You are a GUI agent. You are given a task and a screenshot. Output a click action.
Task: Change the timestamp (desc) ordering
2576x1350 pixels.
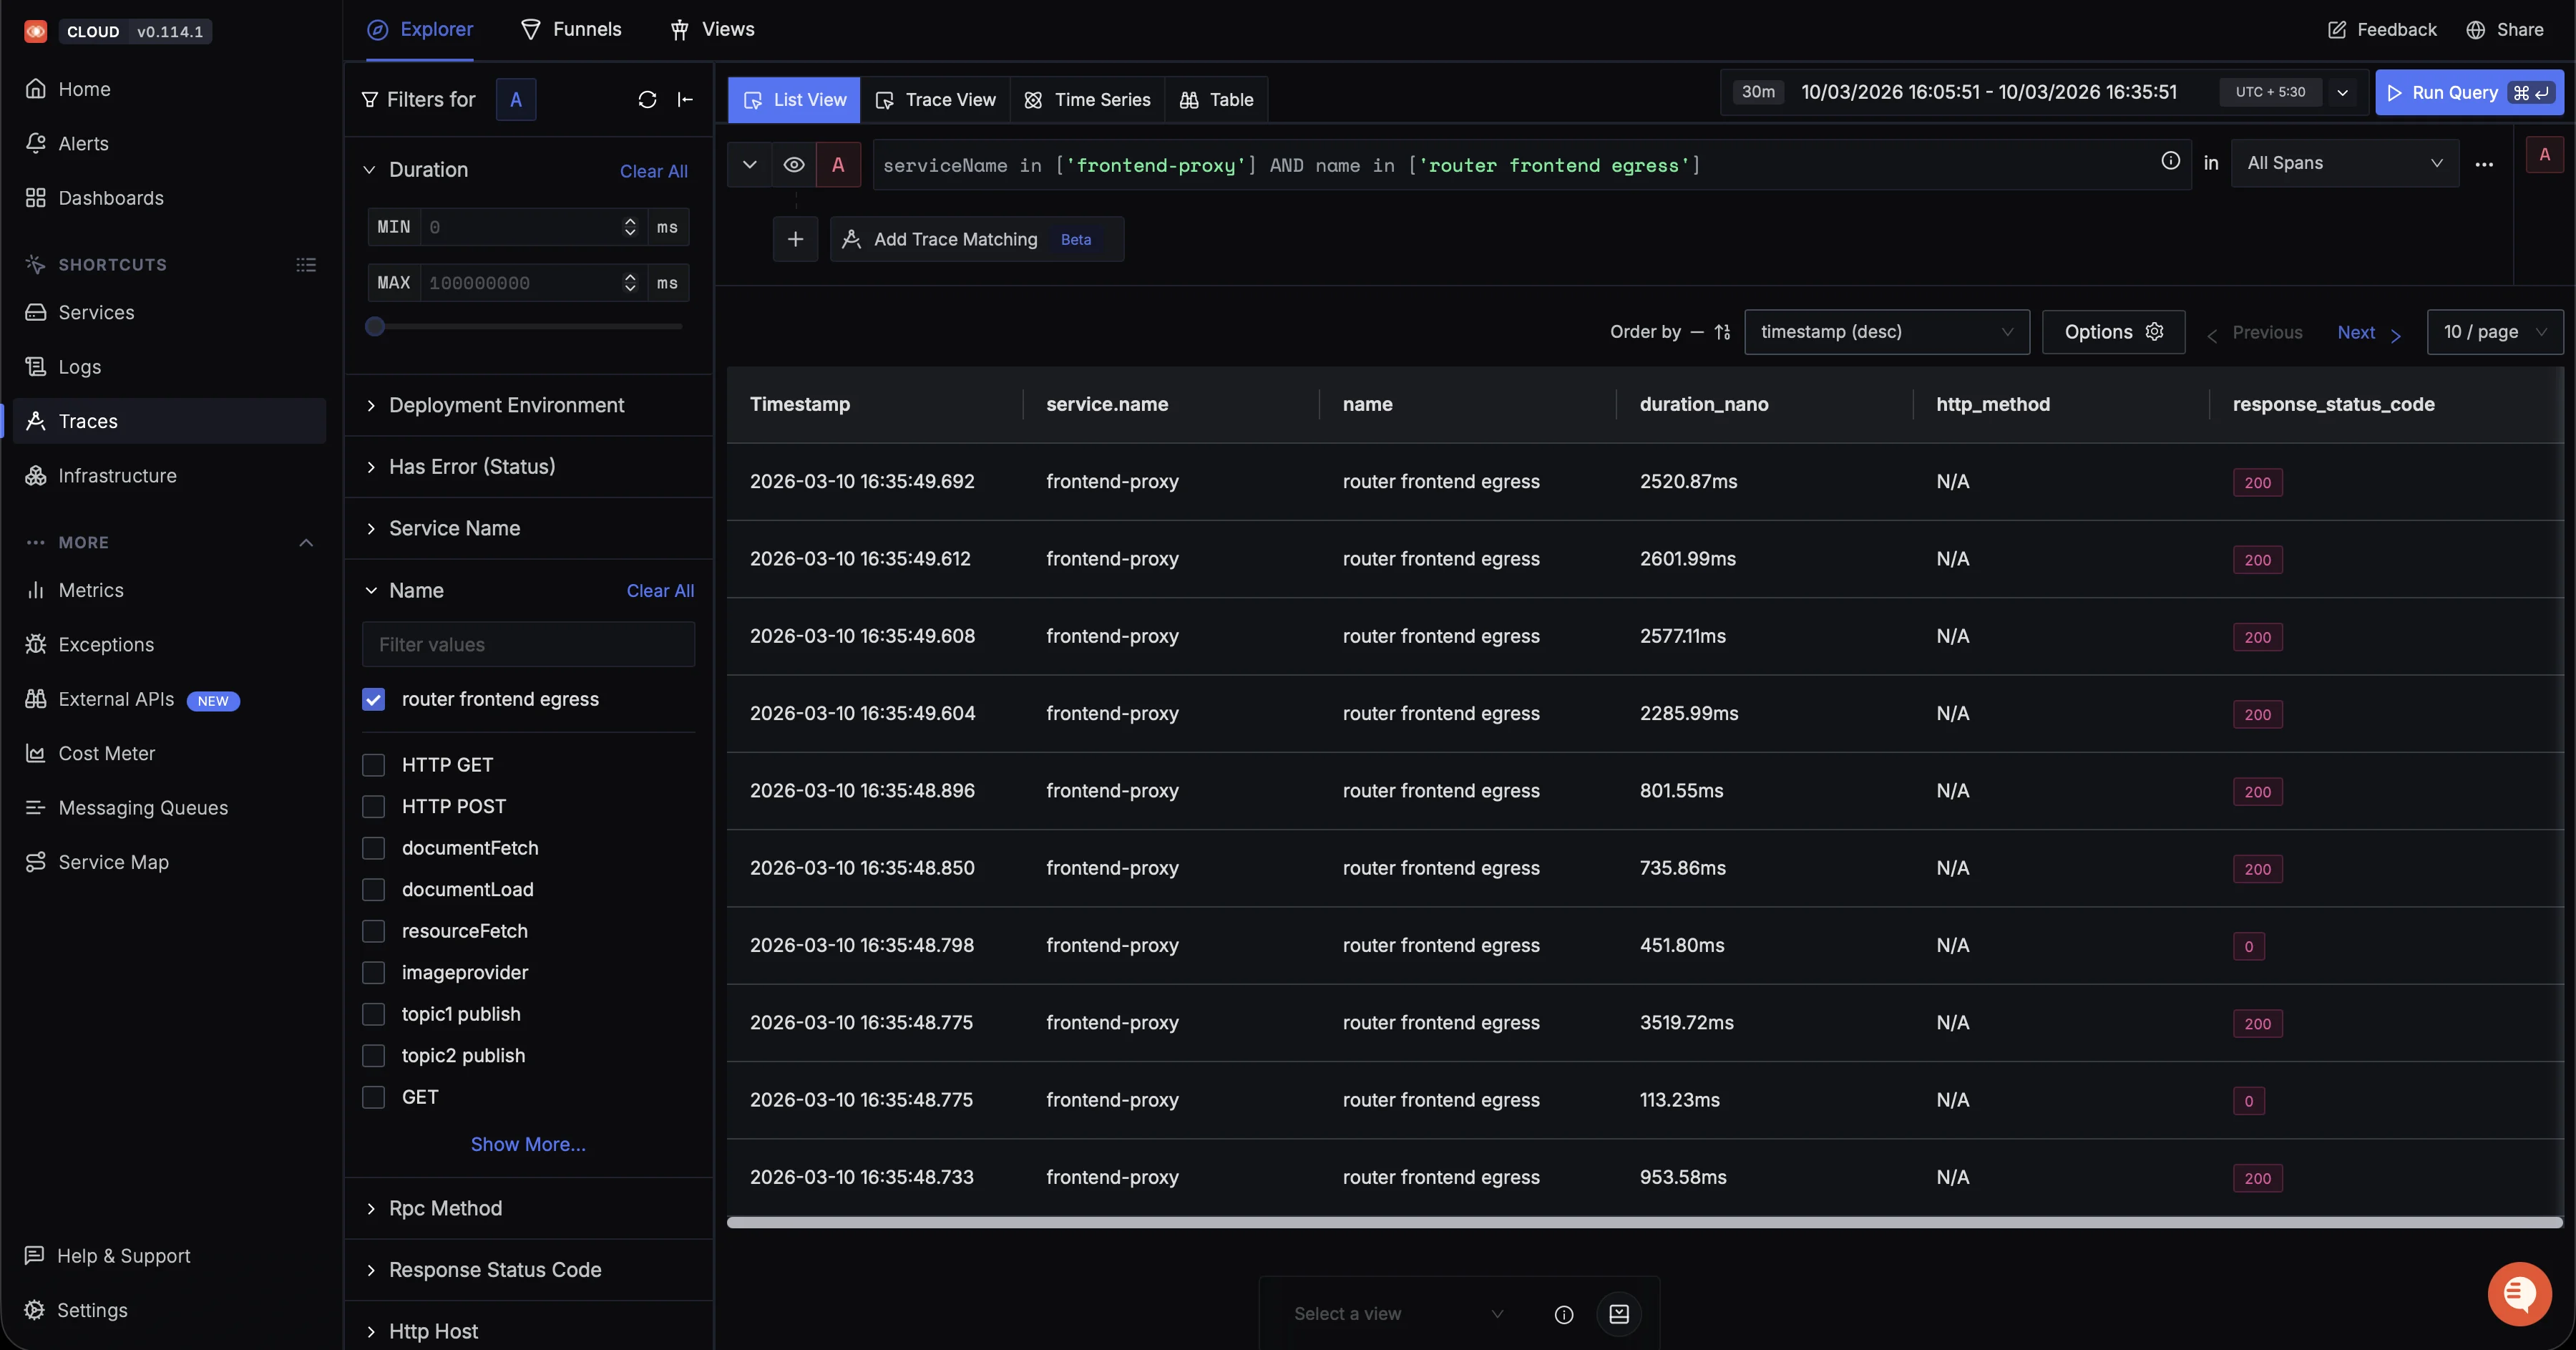(x=1887, y=332)
